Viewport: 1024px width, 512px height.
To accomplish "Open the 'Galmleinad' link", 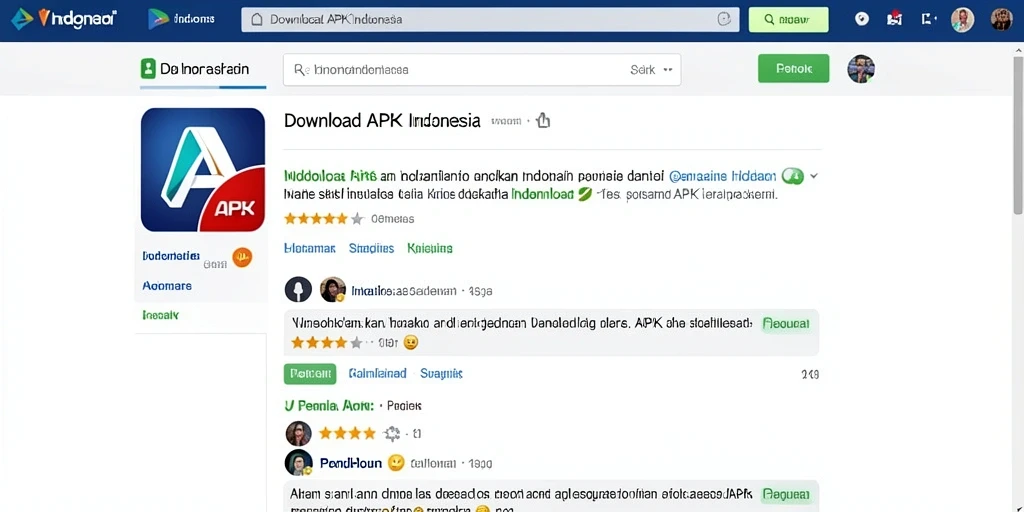I will coord(377,374).
